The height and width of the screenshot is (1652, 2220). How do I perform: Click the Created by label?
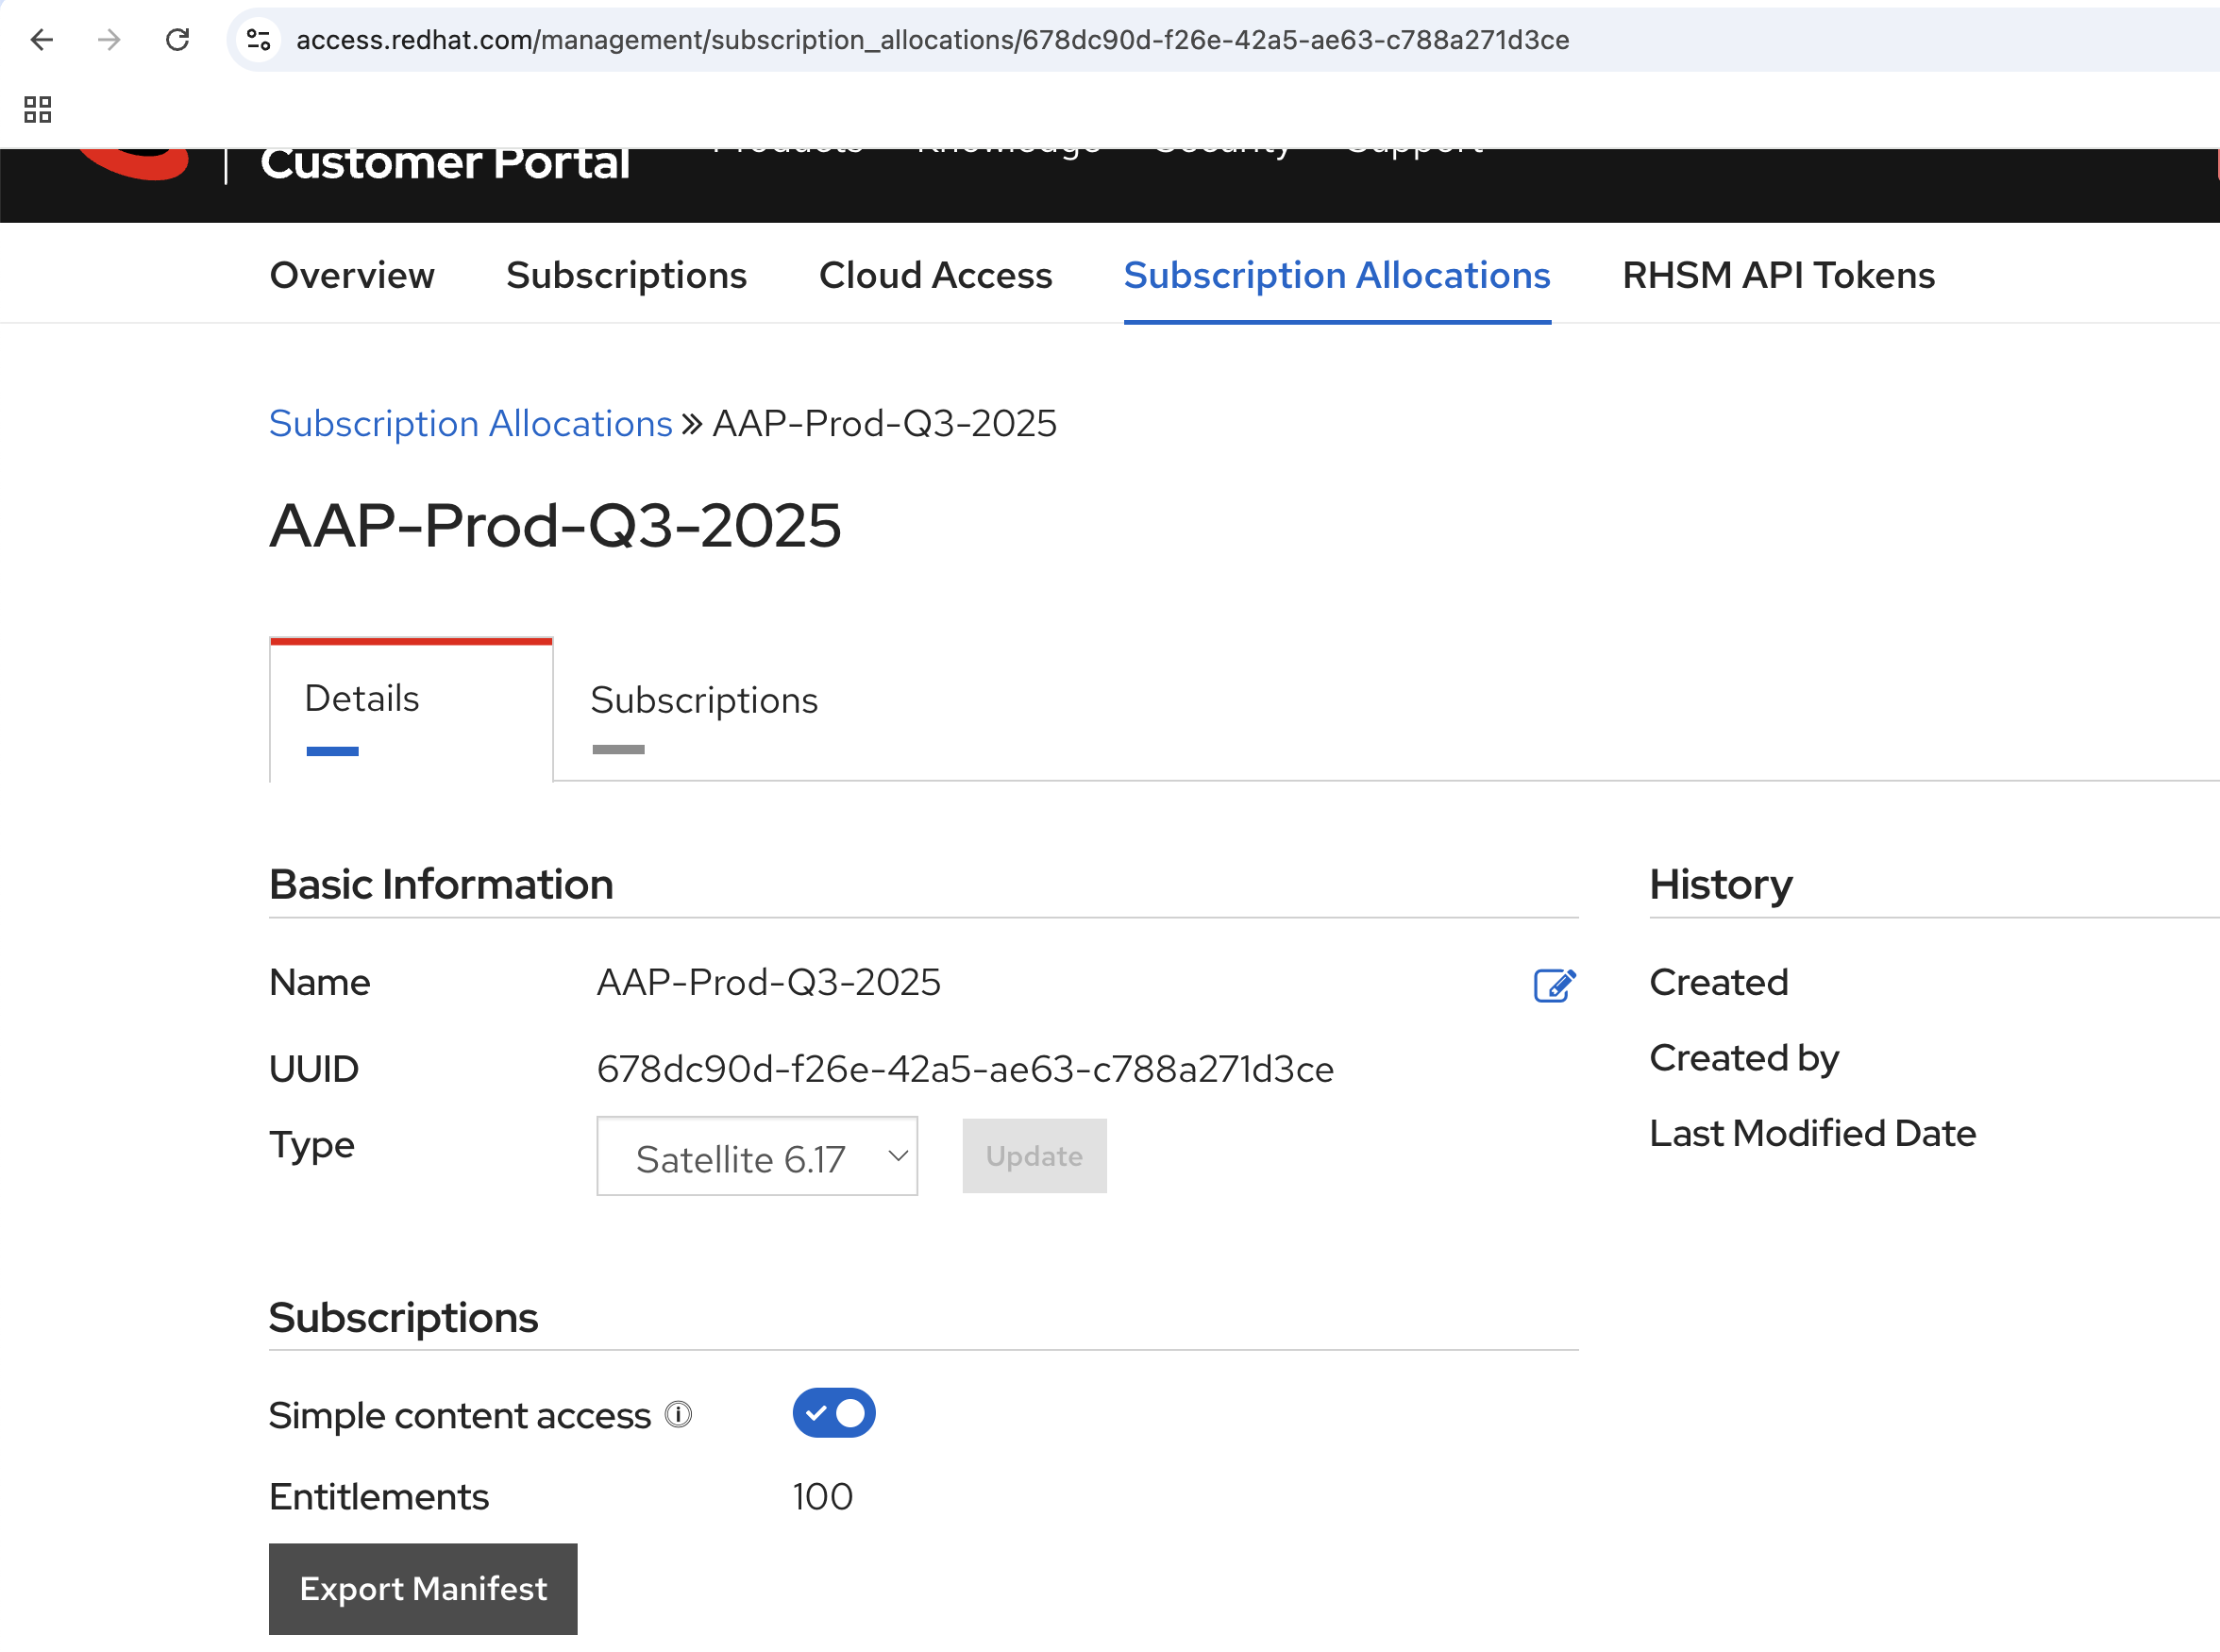click(x=1744, y=1059)
